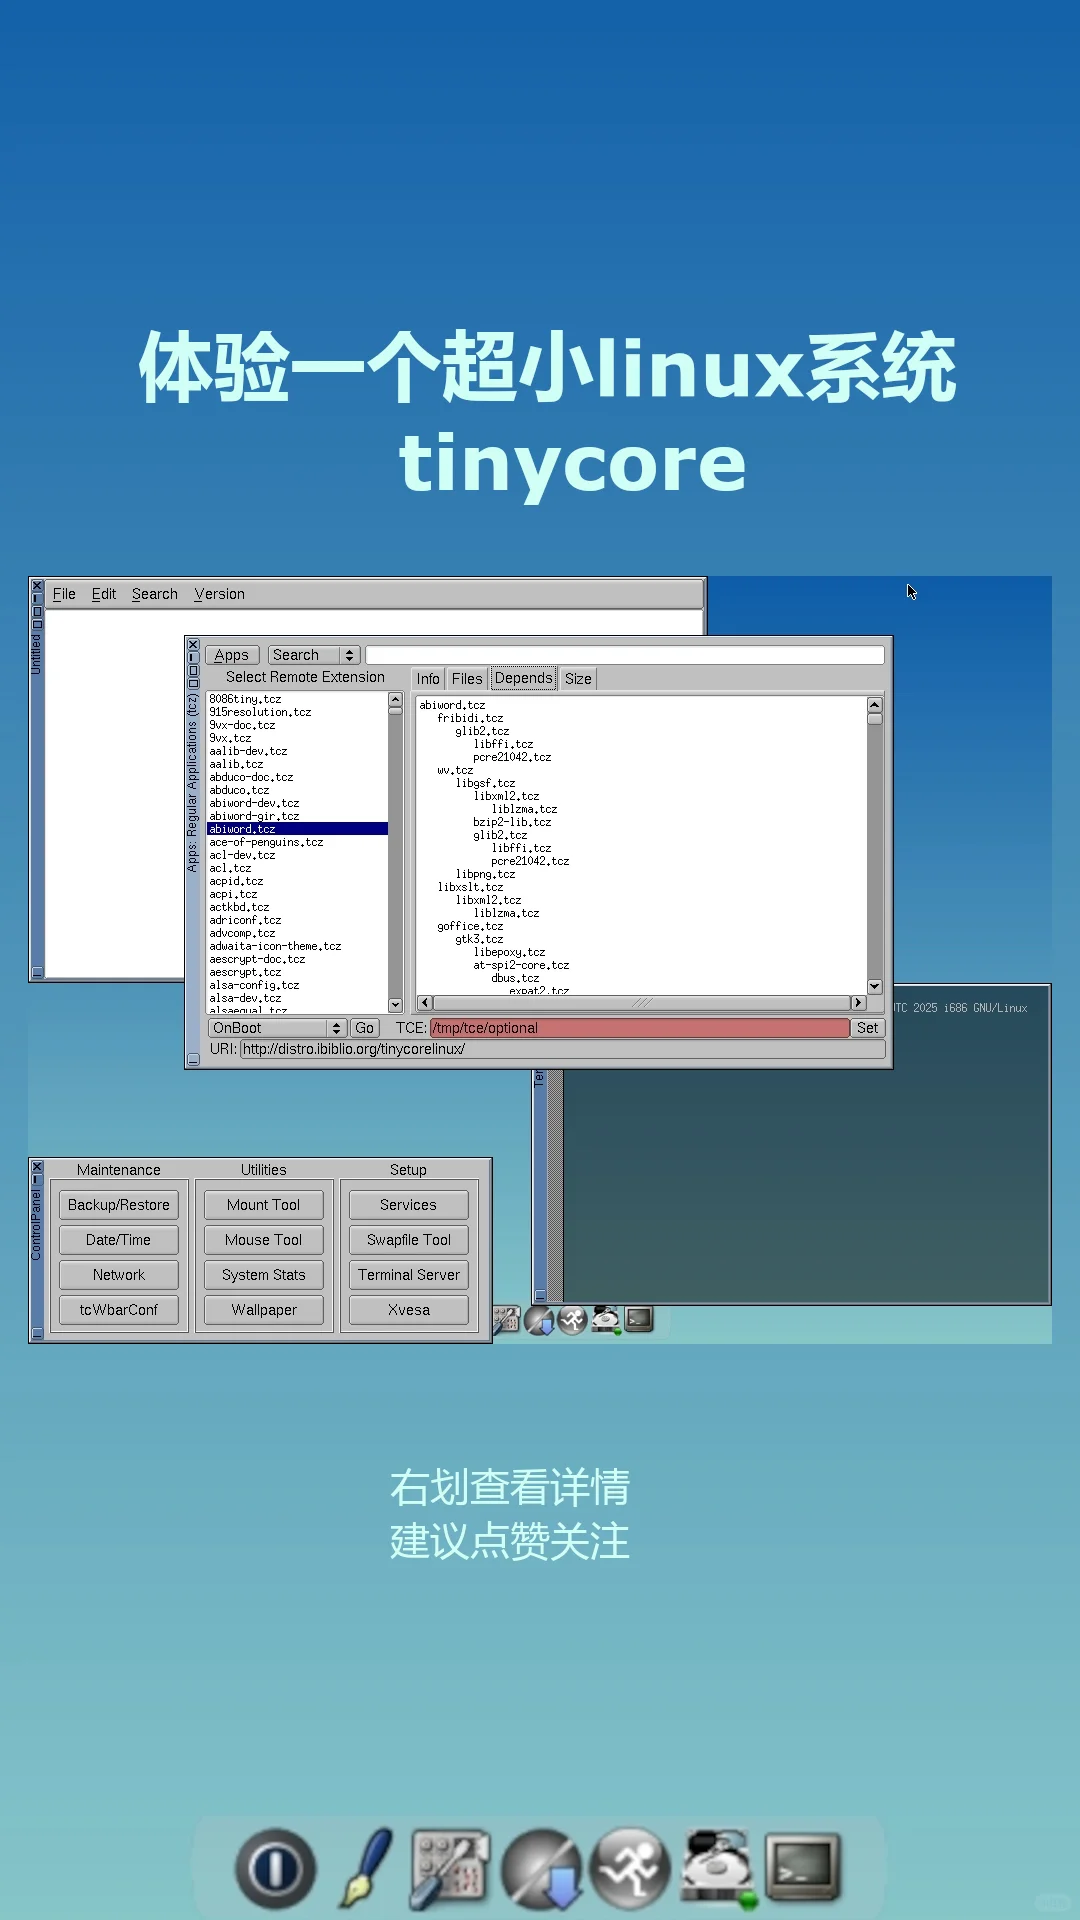The image size is (1080, 1920).
Task: Open the Editor pen icon in enlarged dock
Action: coord(367,1867)
